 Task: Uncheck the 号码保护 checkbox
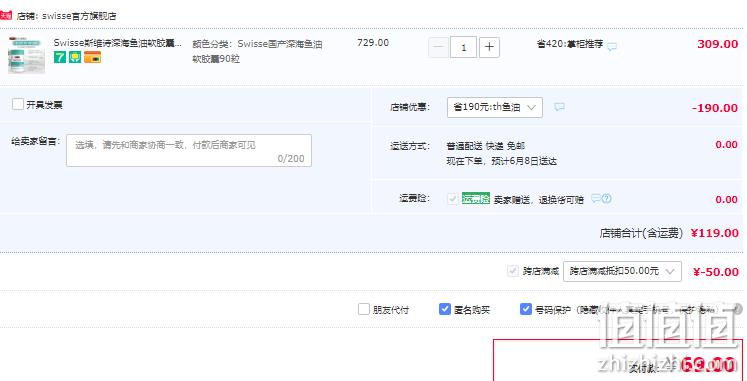525,309
